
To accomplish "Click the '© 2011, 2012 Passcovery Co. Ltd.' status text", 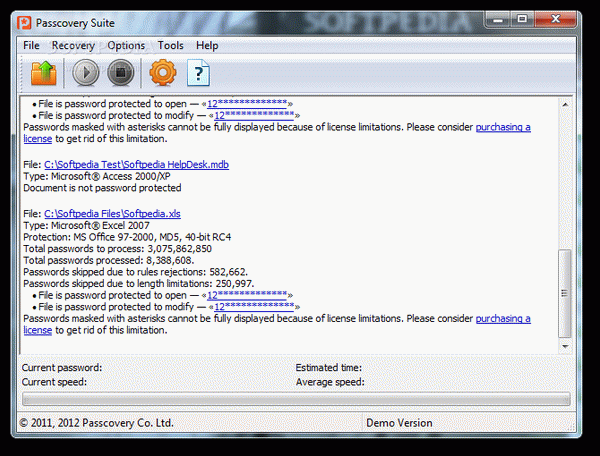I will point(96,423).
